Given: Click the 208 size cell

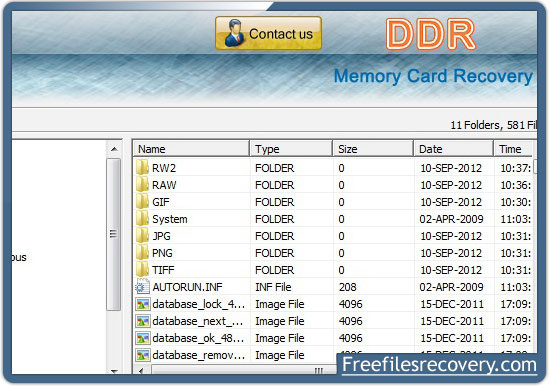Looking at the screenshot, I should tap(348, 287).
